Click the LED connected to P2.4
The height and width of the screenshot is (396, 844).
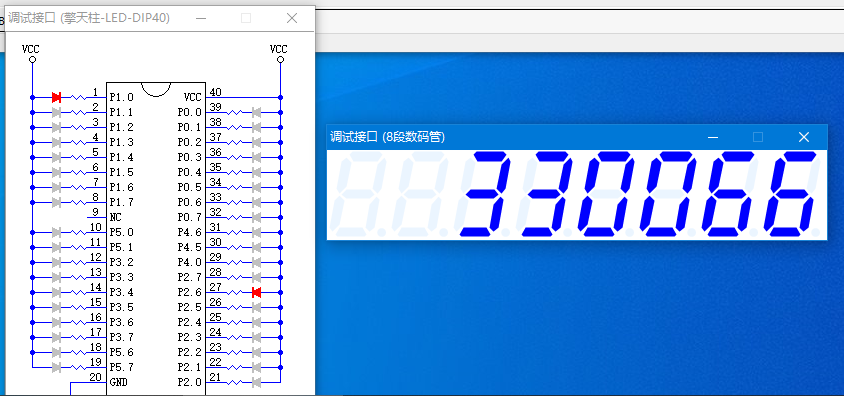click(x=256, y=323)
